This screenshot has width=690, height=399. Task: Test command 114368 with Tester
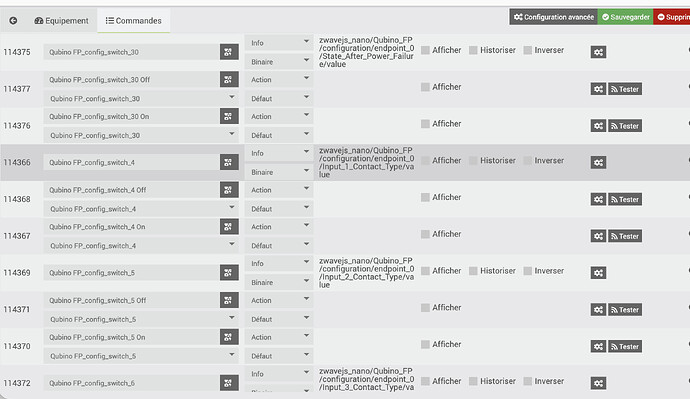624,200
